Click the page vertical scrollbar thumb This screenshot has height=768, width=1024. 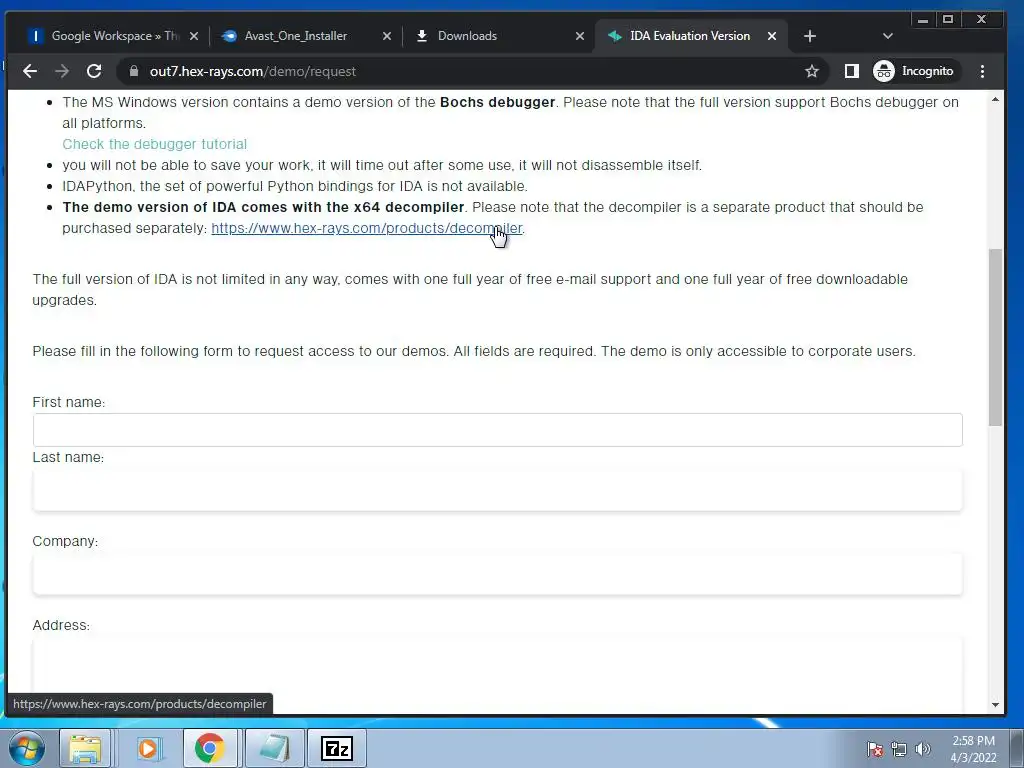click(x=995, y=337)
